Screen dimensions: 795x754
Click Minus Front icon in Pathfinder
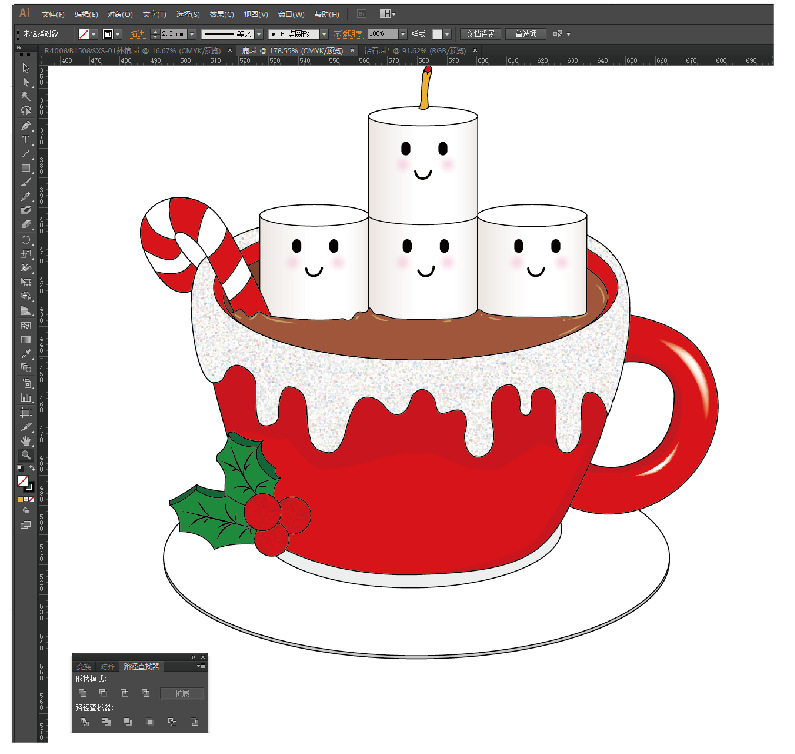coord(104,693)
